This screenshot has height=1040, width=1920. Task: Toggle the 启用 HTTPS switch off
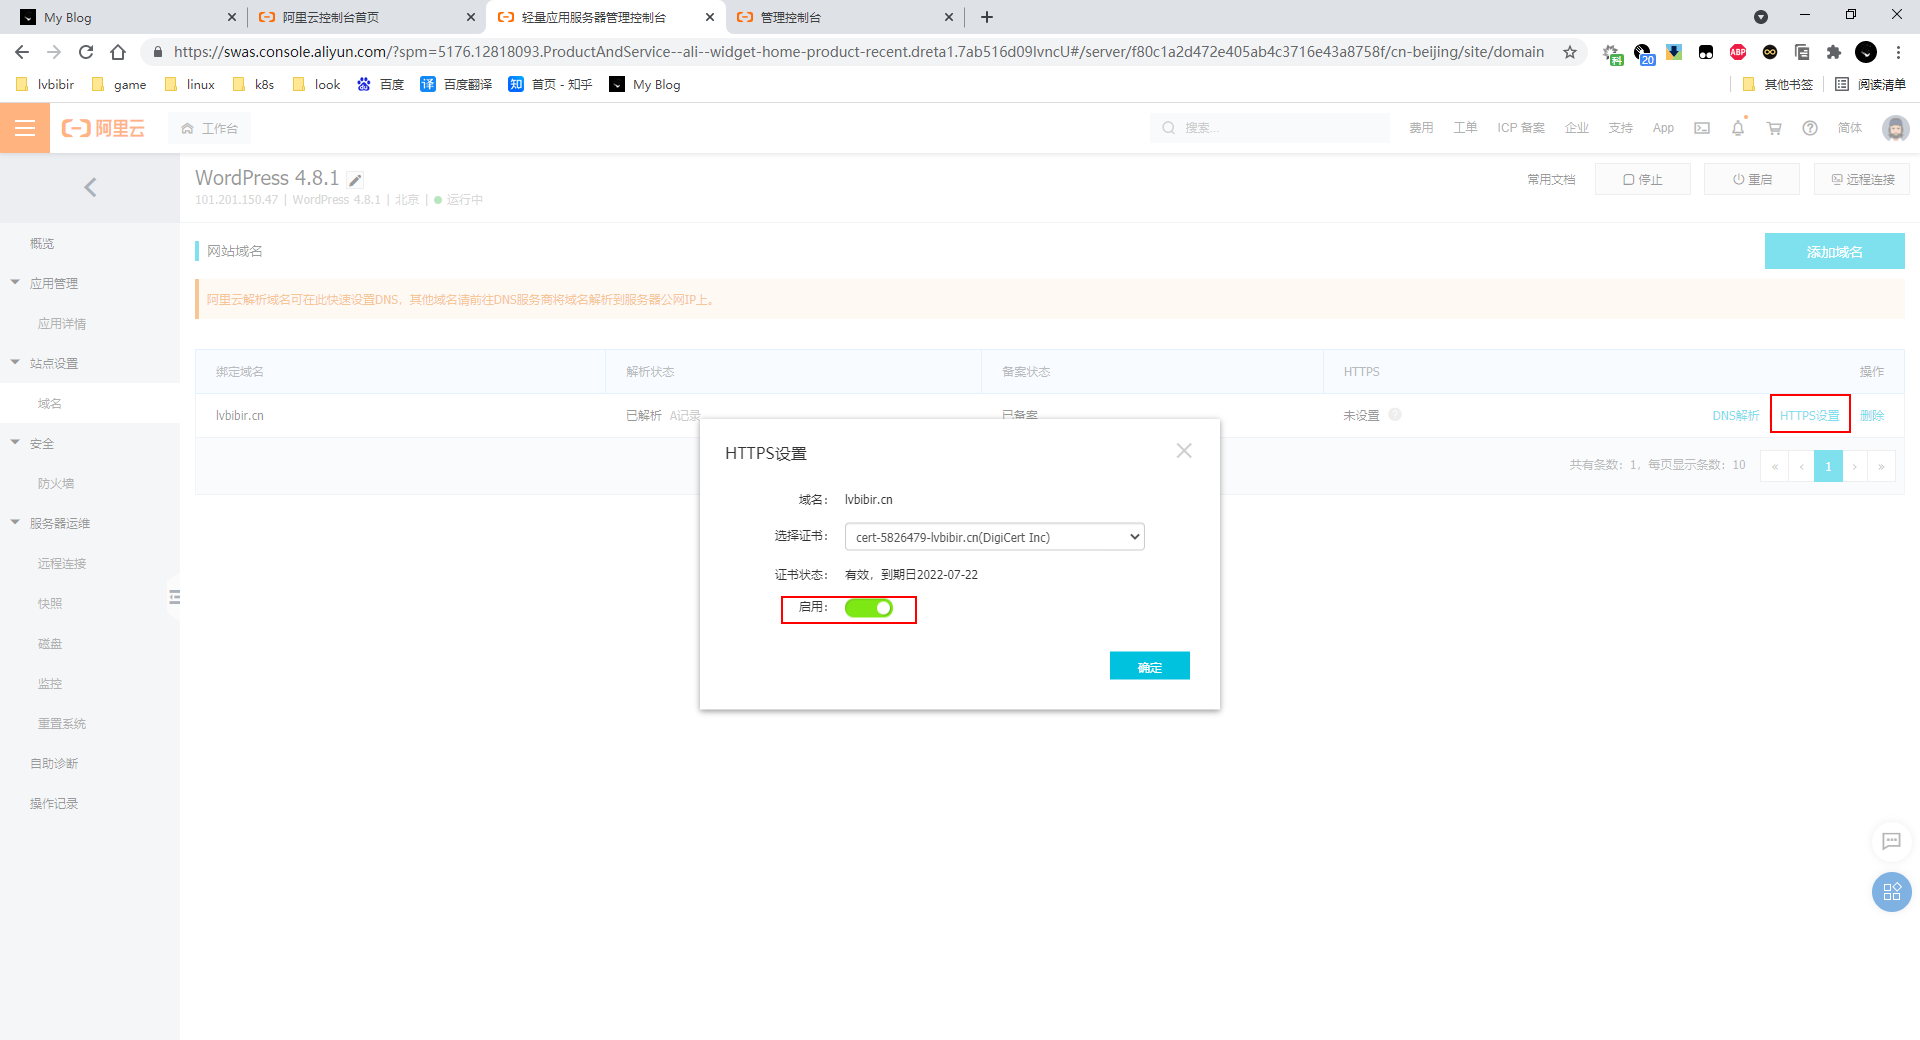[x=868, y=608]
